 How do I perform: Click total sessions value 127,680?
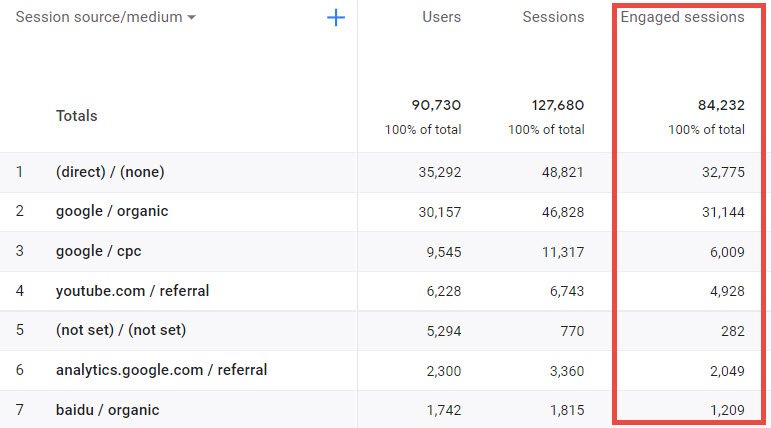pos(558,105)
